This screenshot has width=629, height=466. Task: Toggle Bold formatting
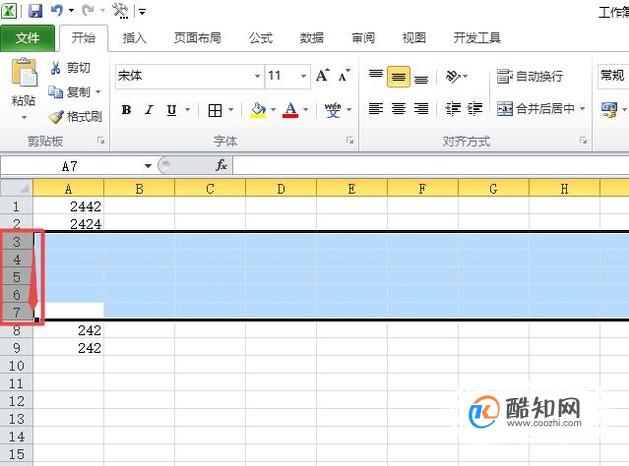point(126,109)
